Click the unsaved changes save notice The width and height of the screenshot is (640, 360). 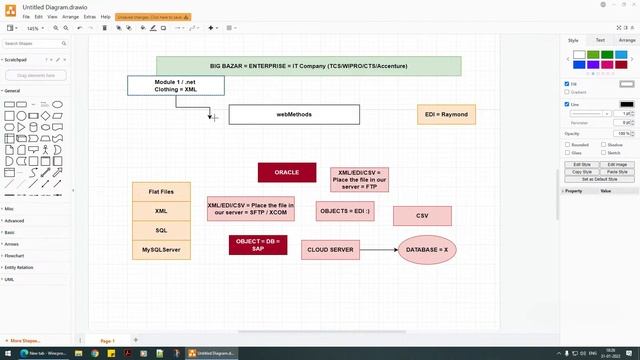tap(153, 17)
